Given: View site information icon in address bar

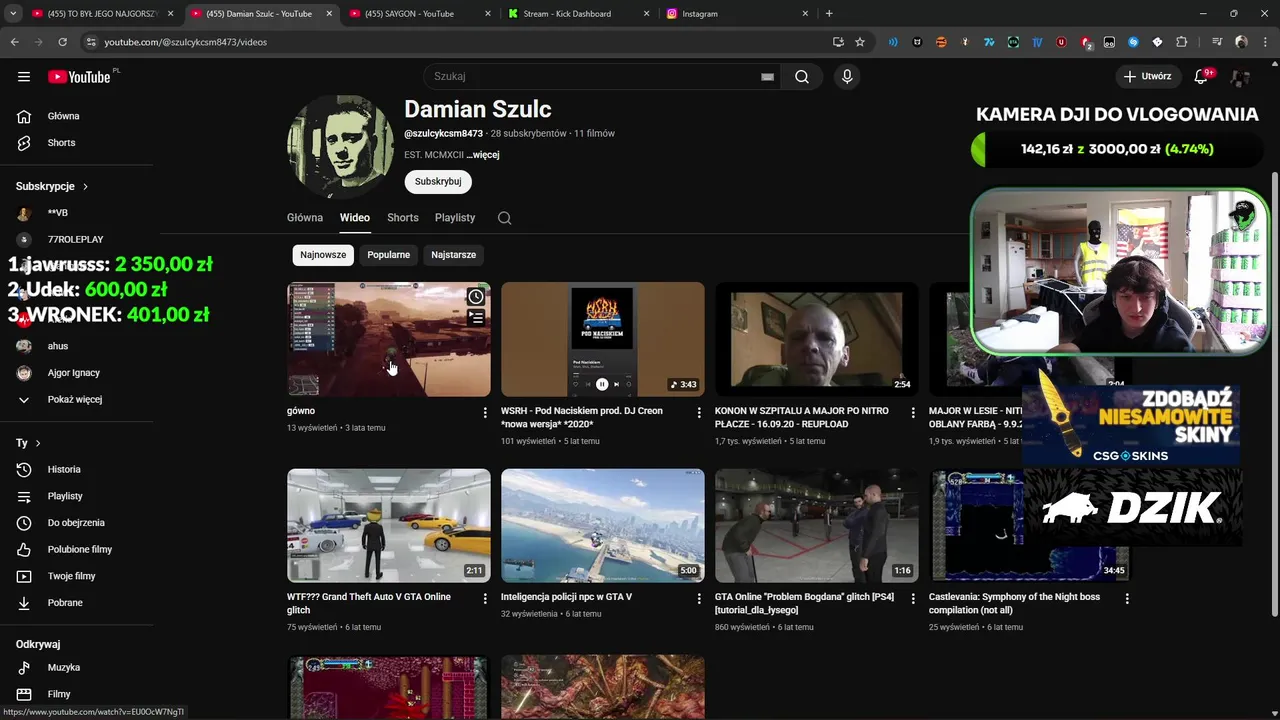Looking at the screenshot, I should tap(91, 42).
